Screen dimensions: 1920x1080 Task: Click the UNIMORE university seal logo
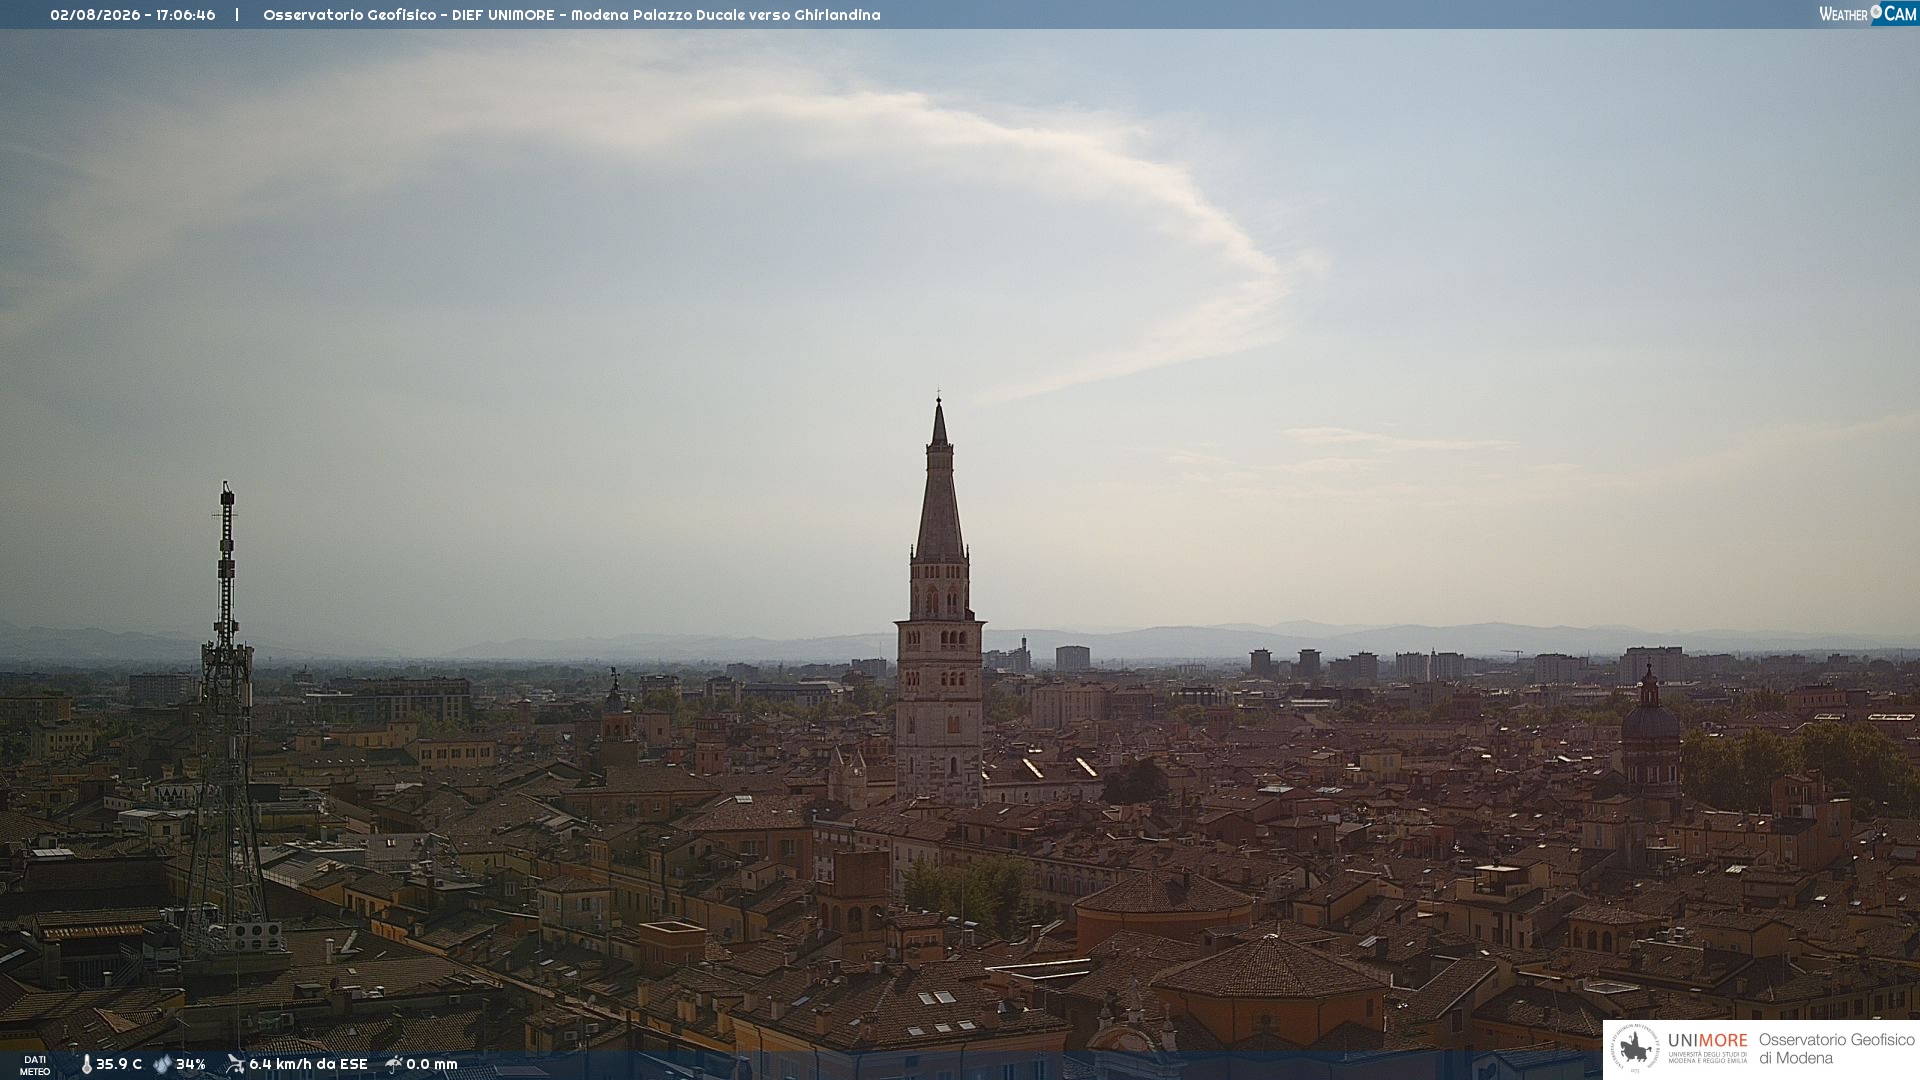[x=1635, y=1049]
